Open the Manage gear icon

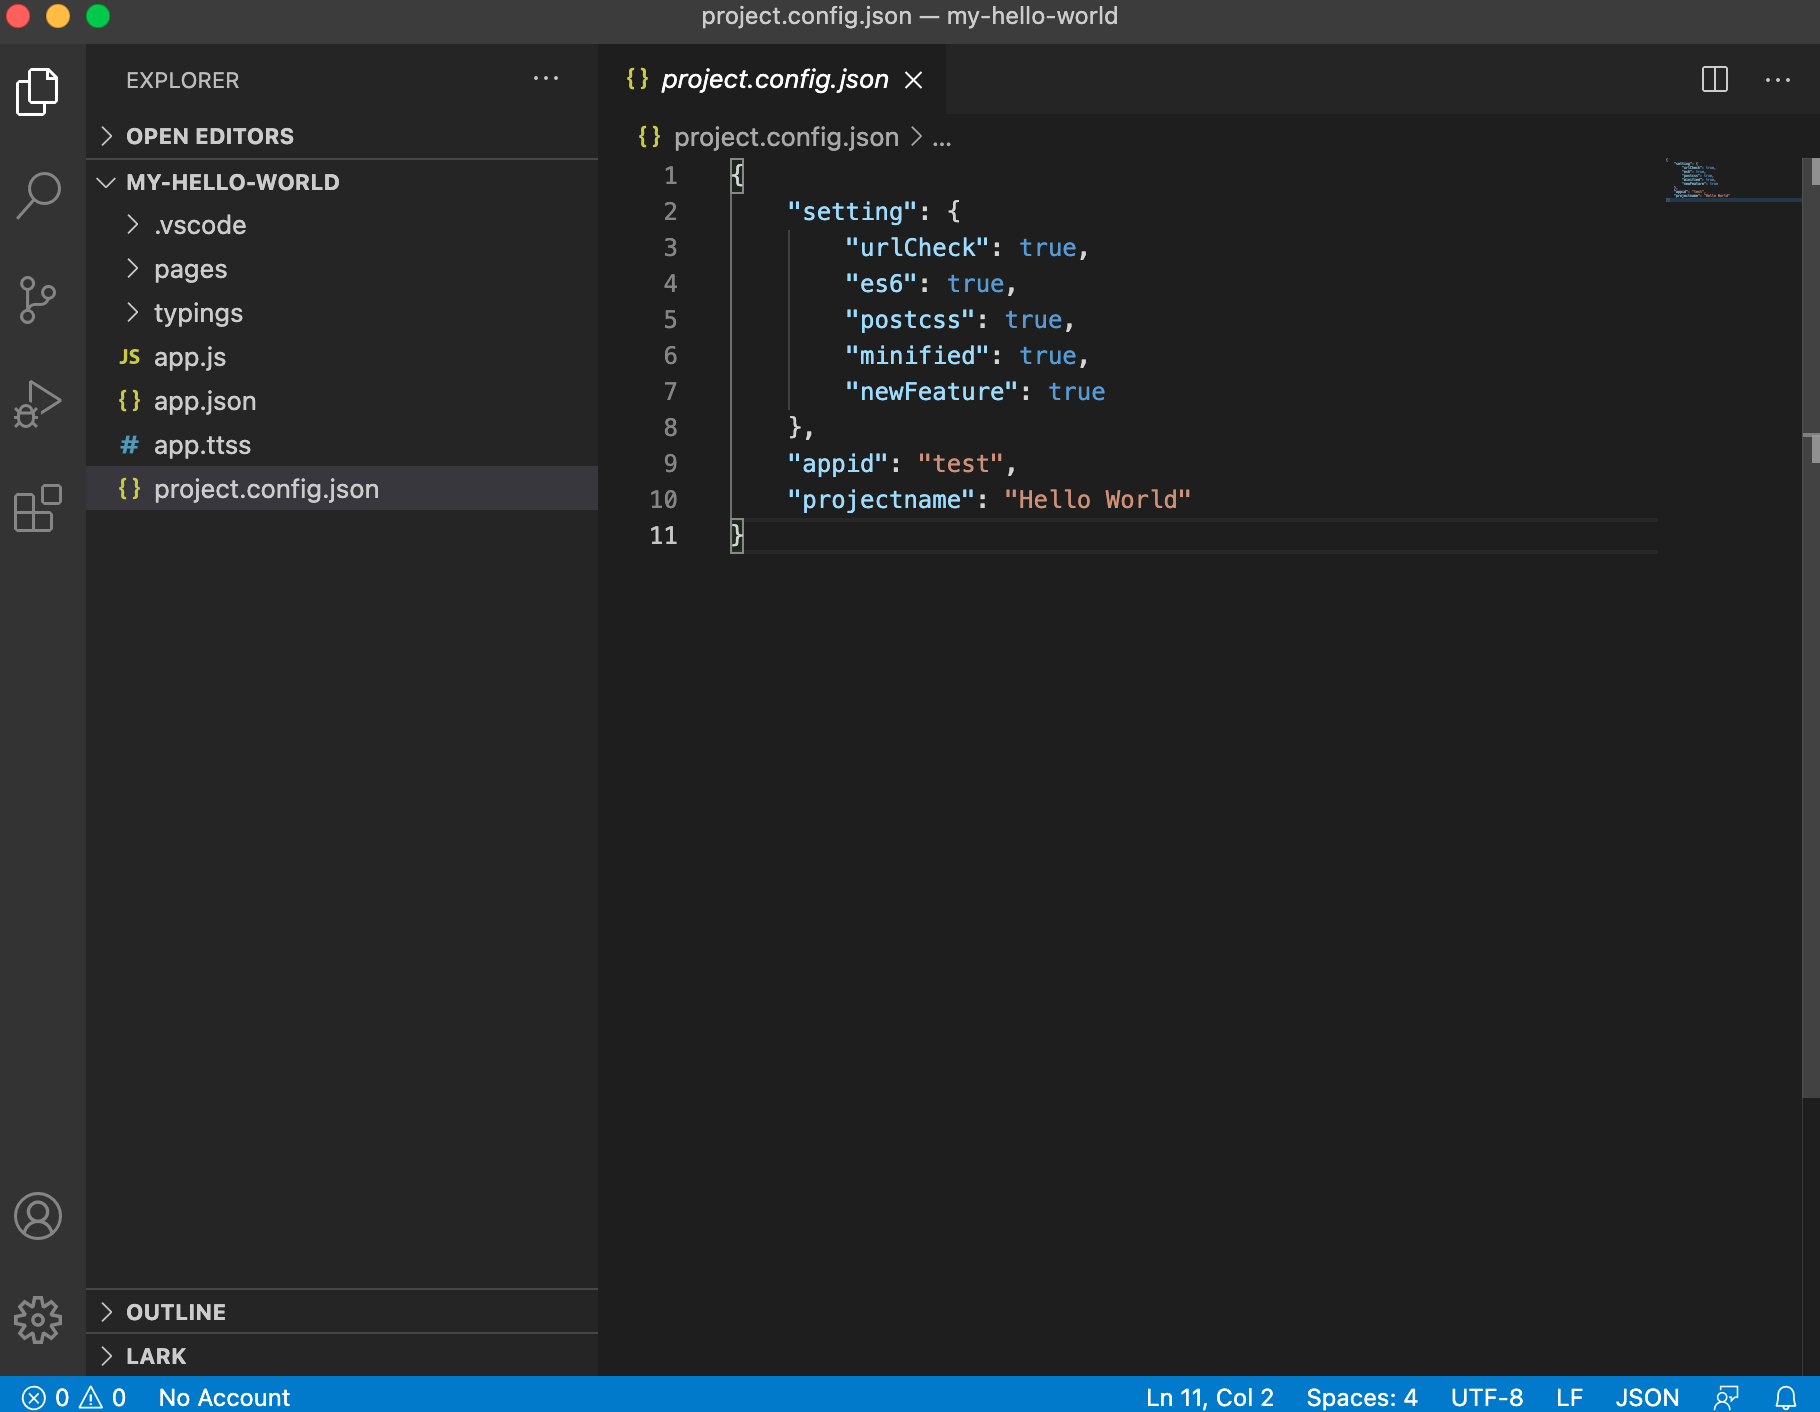click(x=38, y=1320)
